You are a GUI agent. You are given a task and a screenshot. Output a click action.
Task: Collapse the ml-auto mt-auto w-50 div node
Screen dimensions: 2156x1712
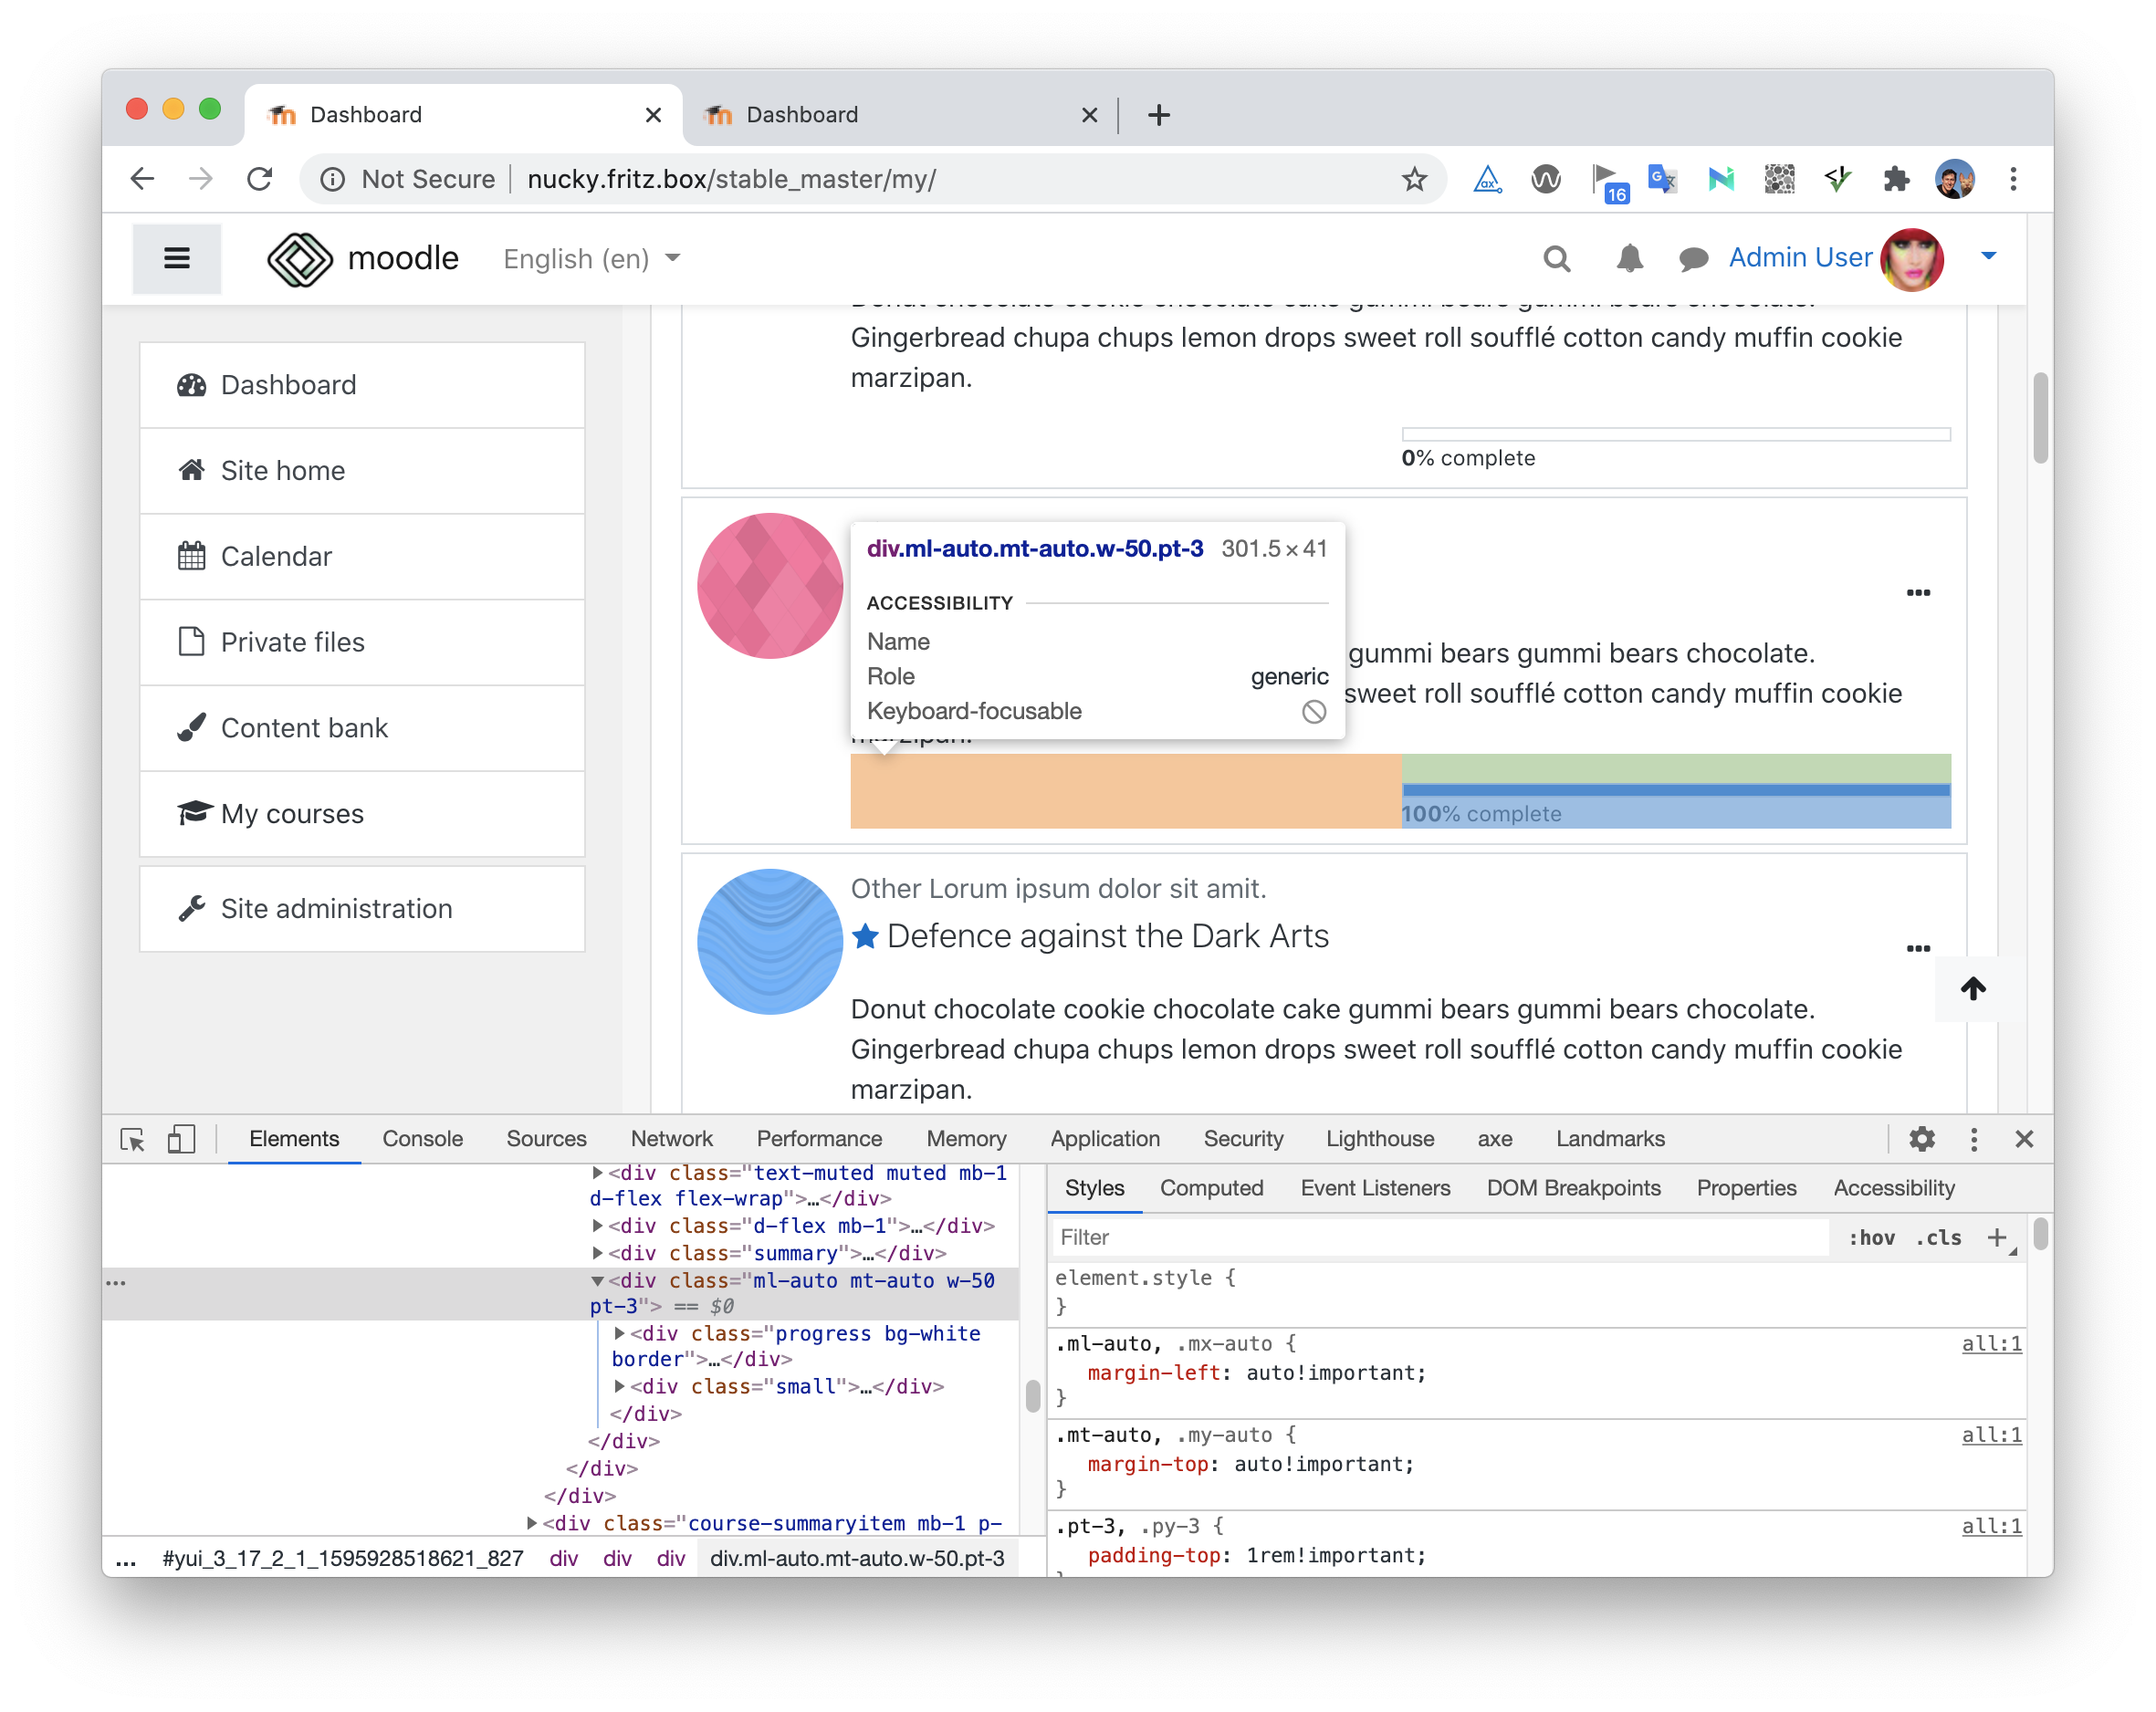[597, 1280]
